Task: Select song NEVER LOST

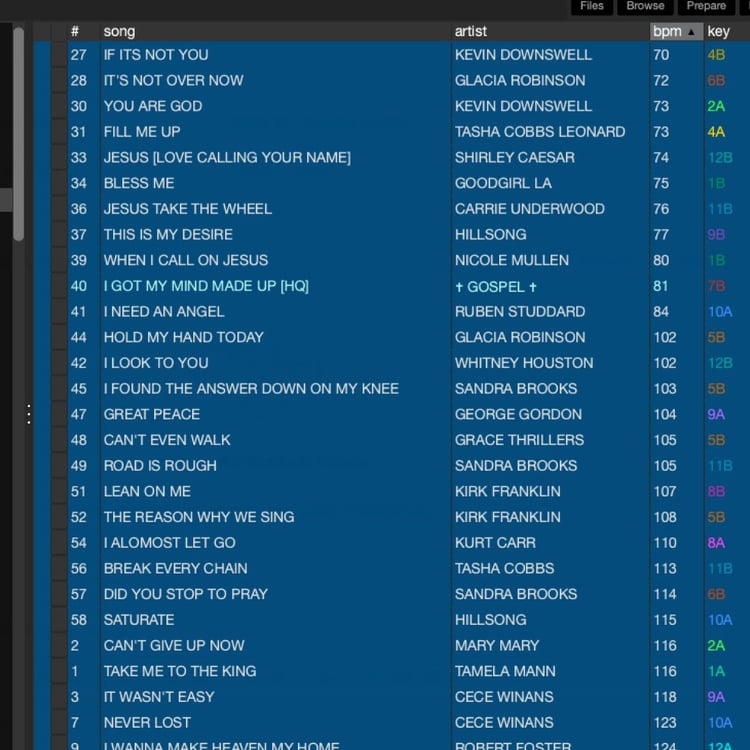Action: coord(147,723)
